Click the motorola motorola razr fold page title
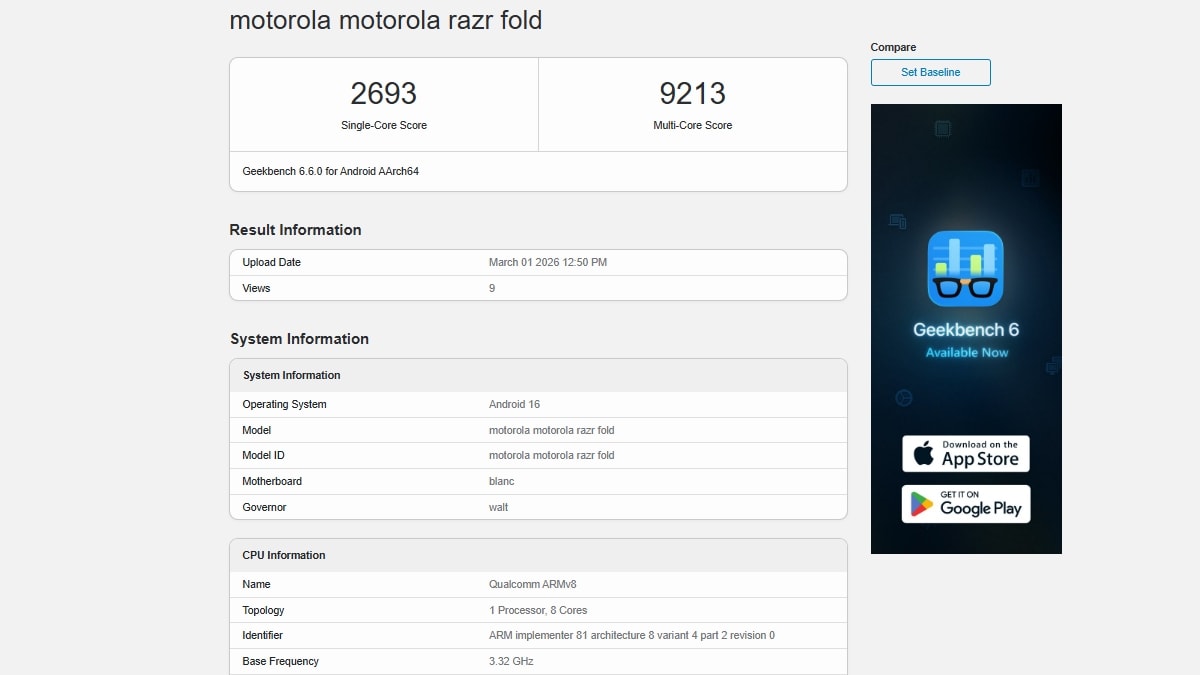This screenshot has width=1200, height=675. 386,20
